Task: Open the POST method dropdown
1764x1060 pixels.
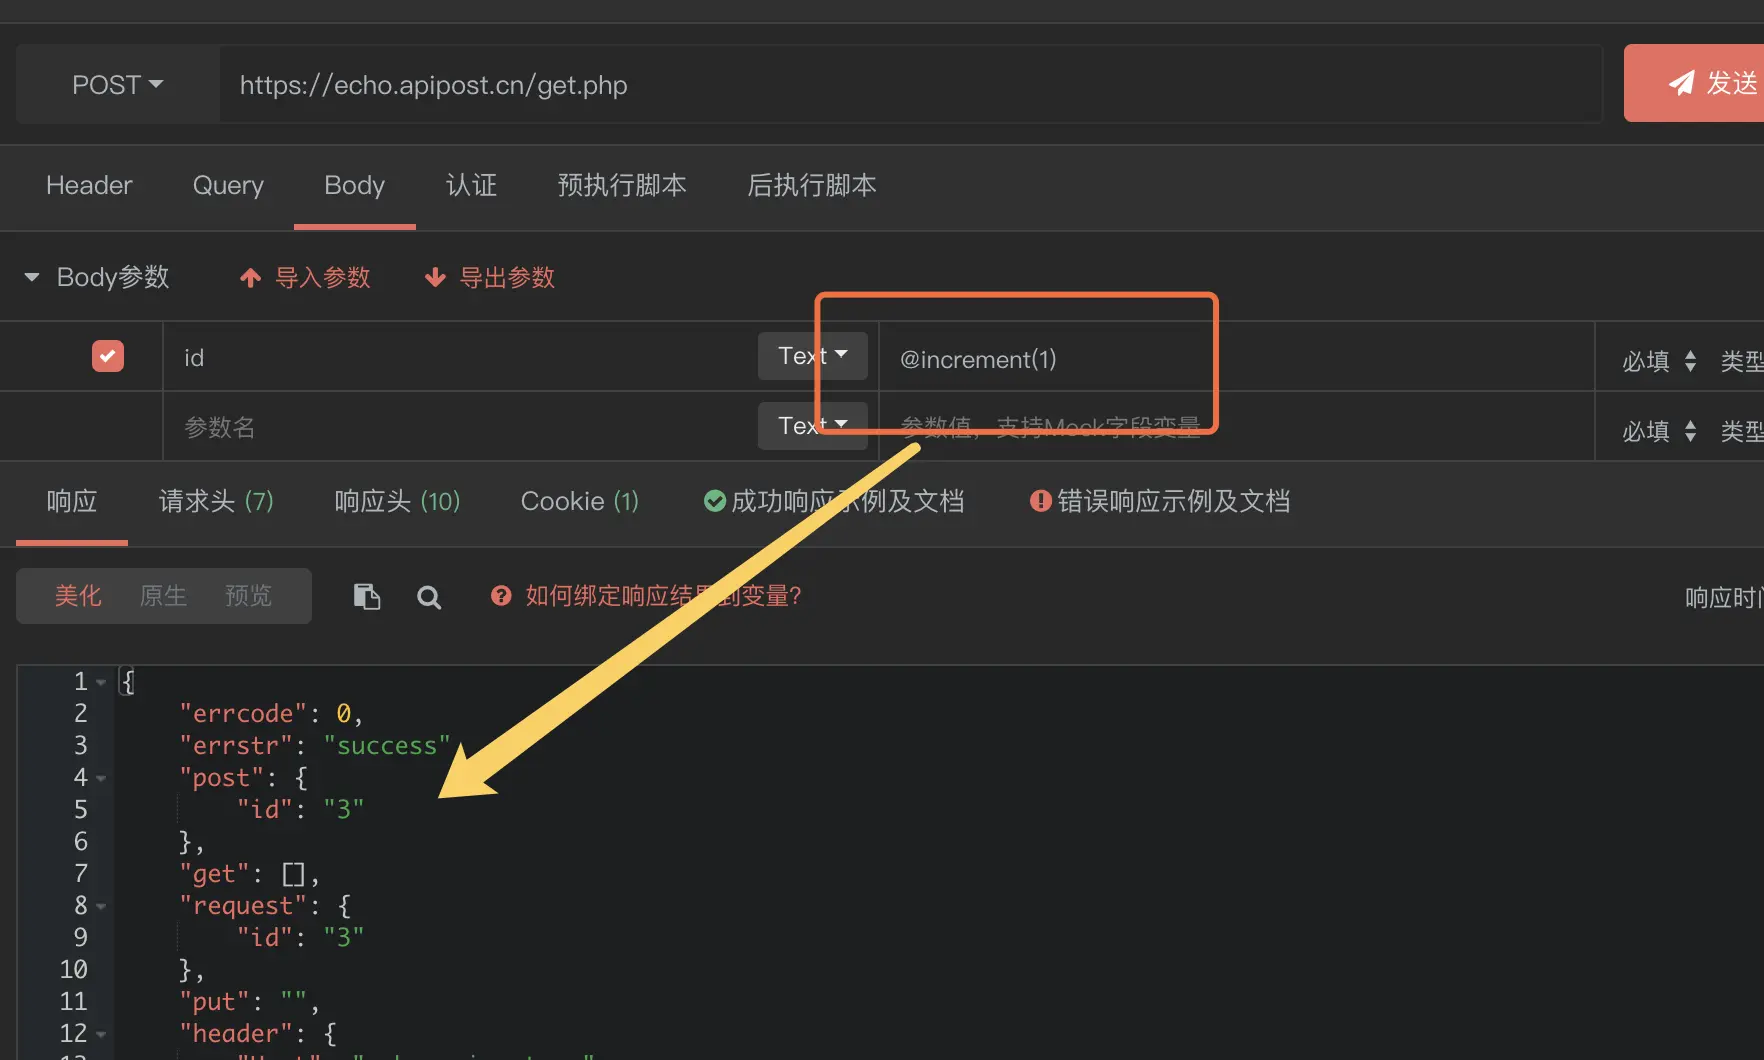Action: (x=118, y=85)
